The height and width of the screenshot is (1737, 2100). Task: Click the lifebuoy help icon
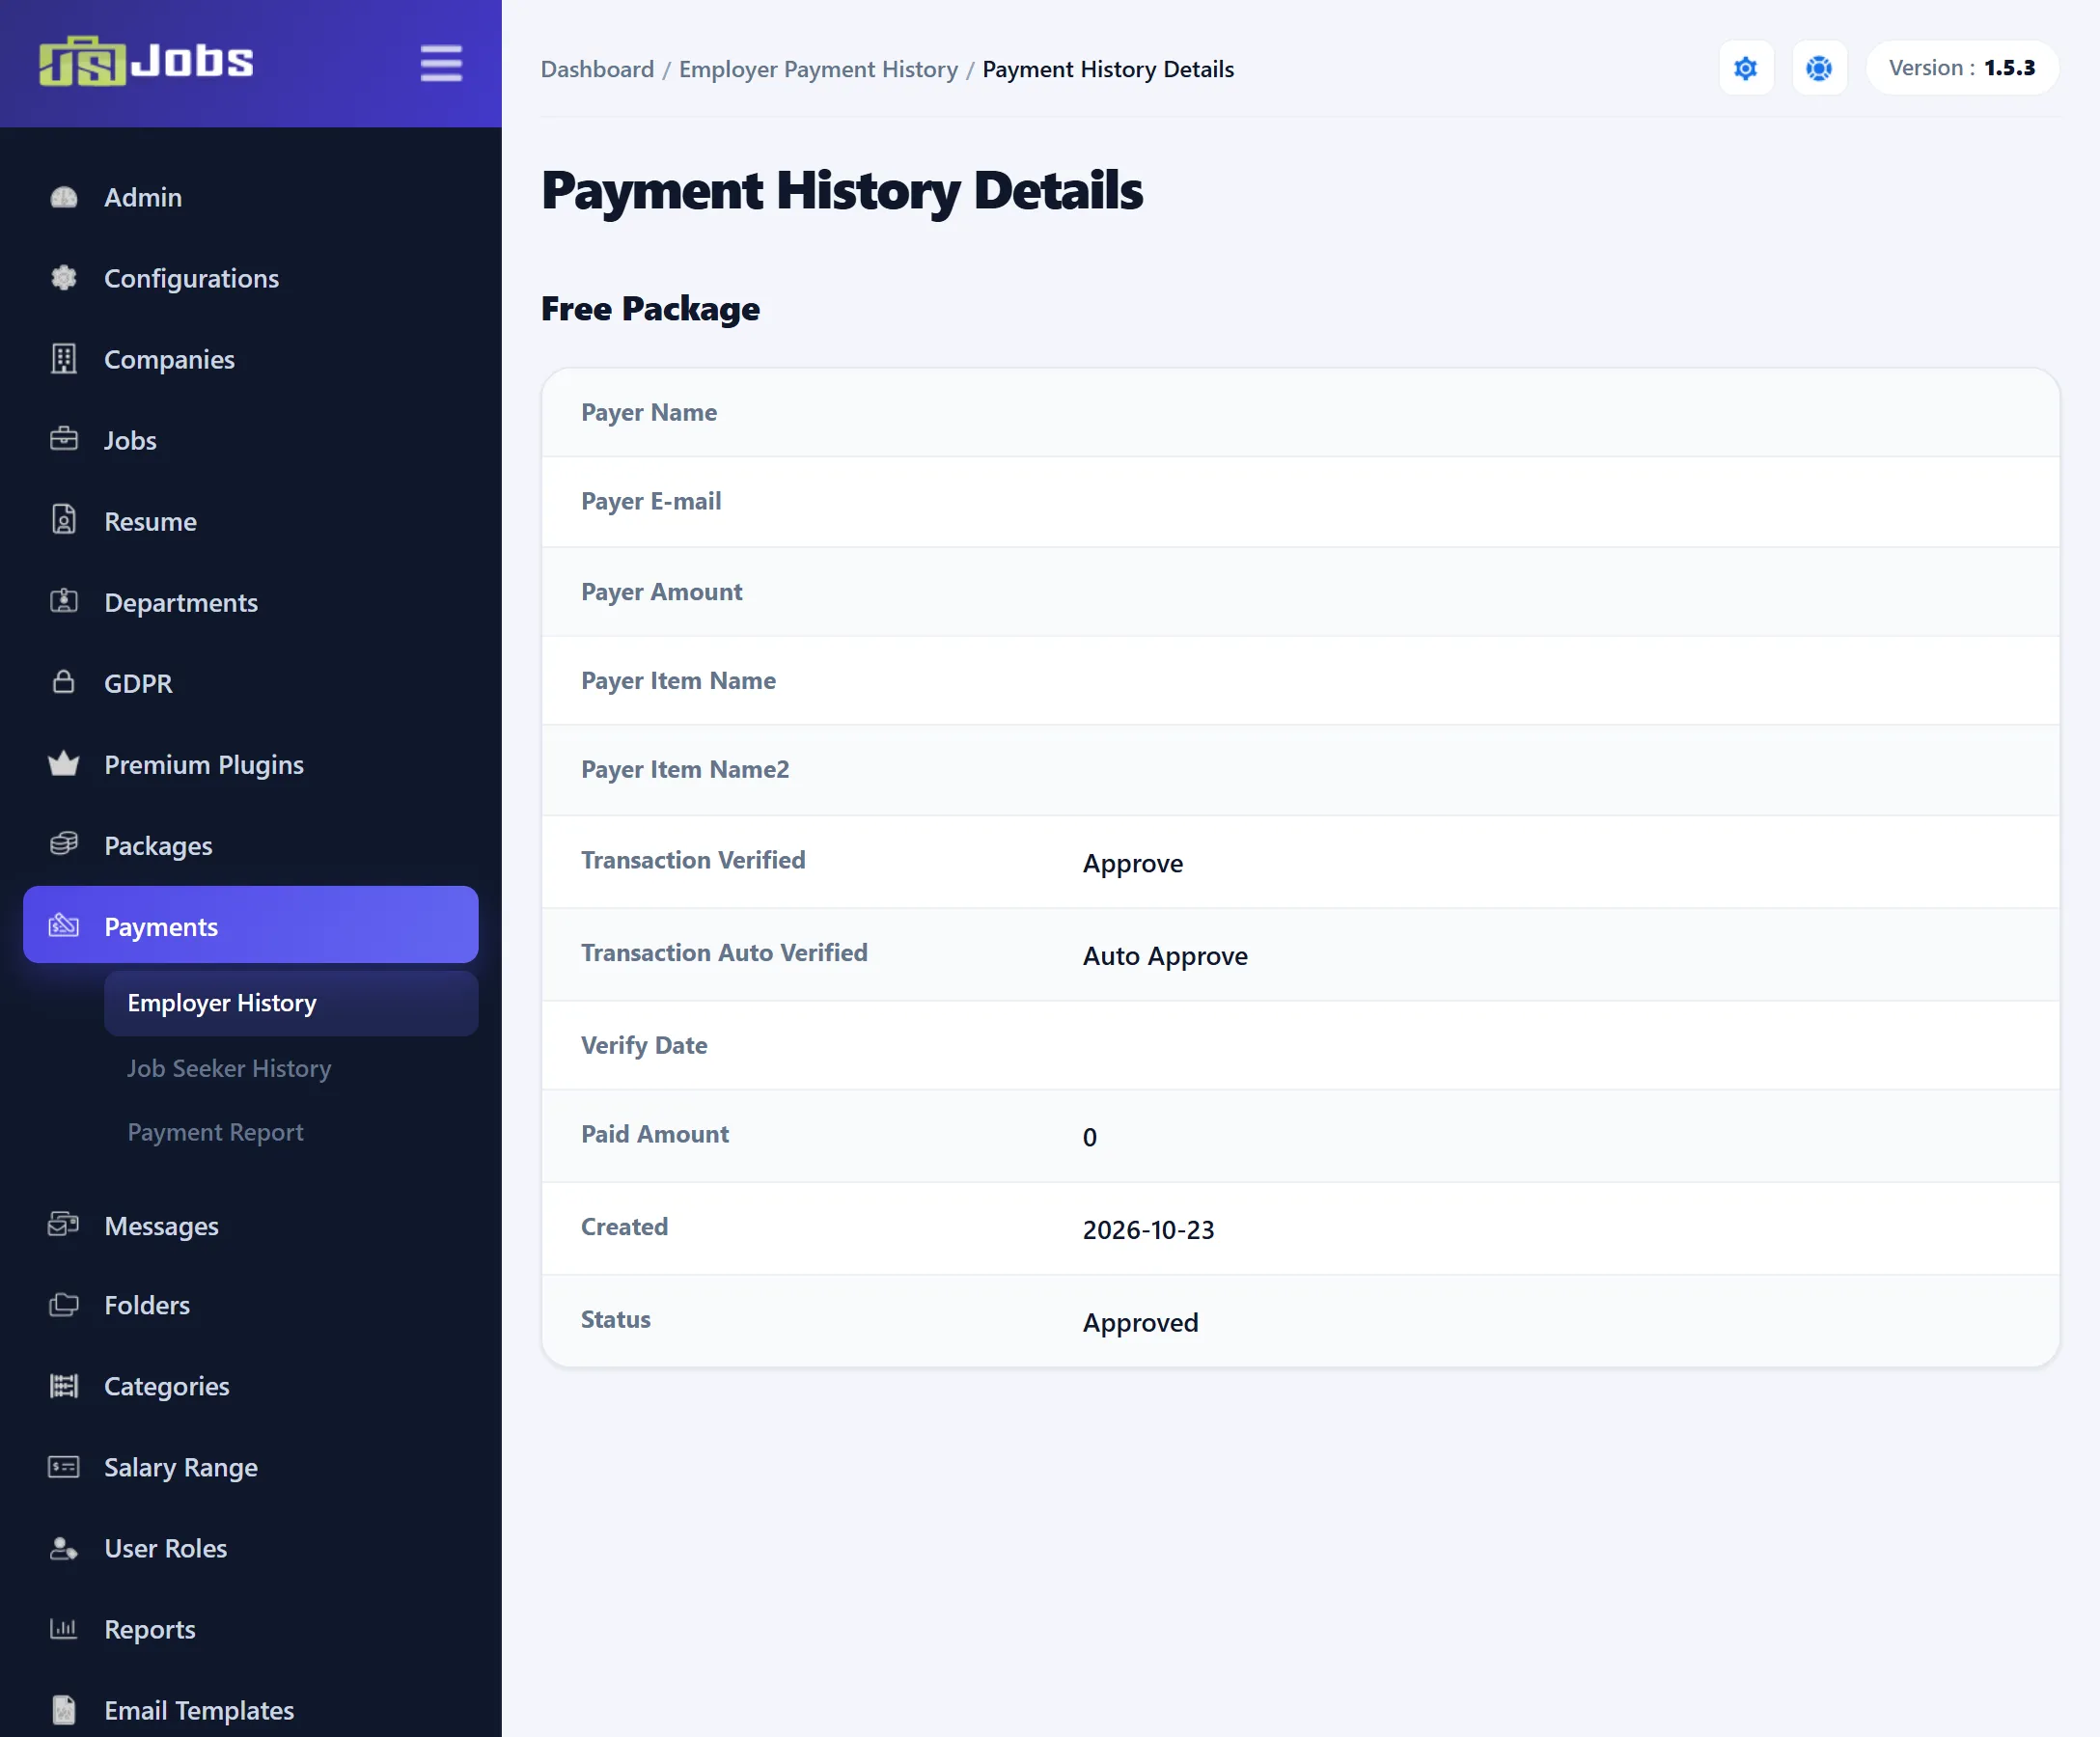click(x=1819, y=68)
